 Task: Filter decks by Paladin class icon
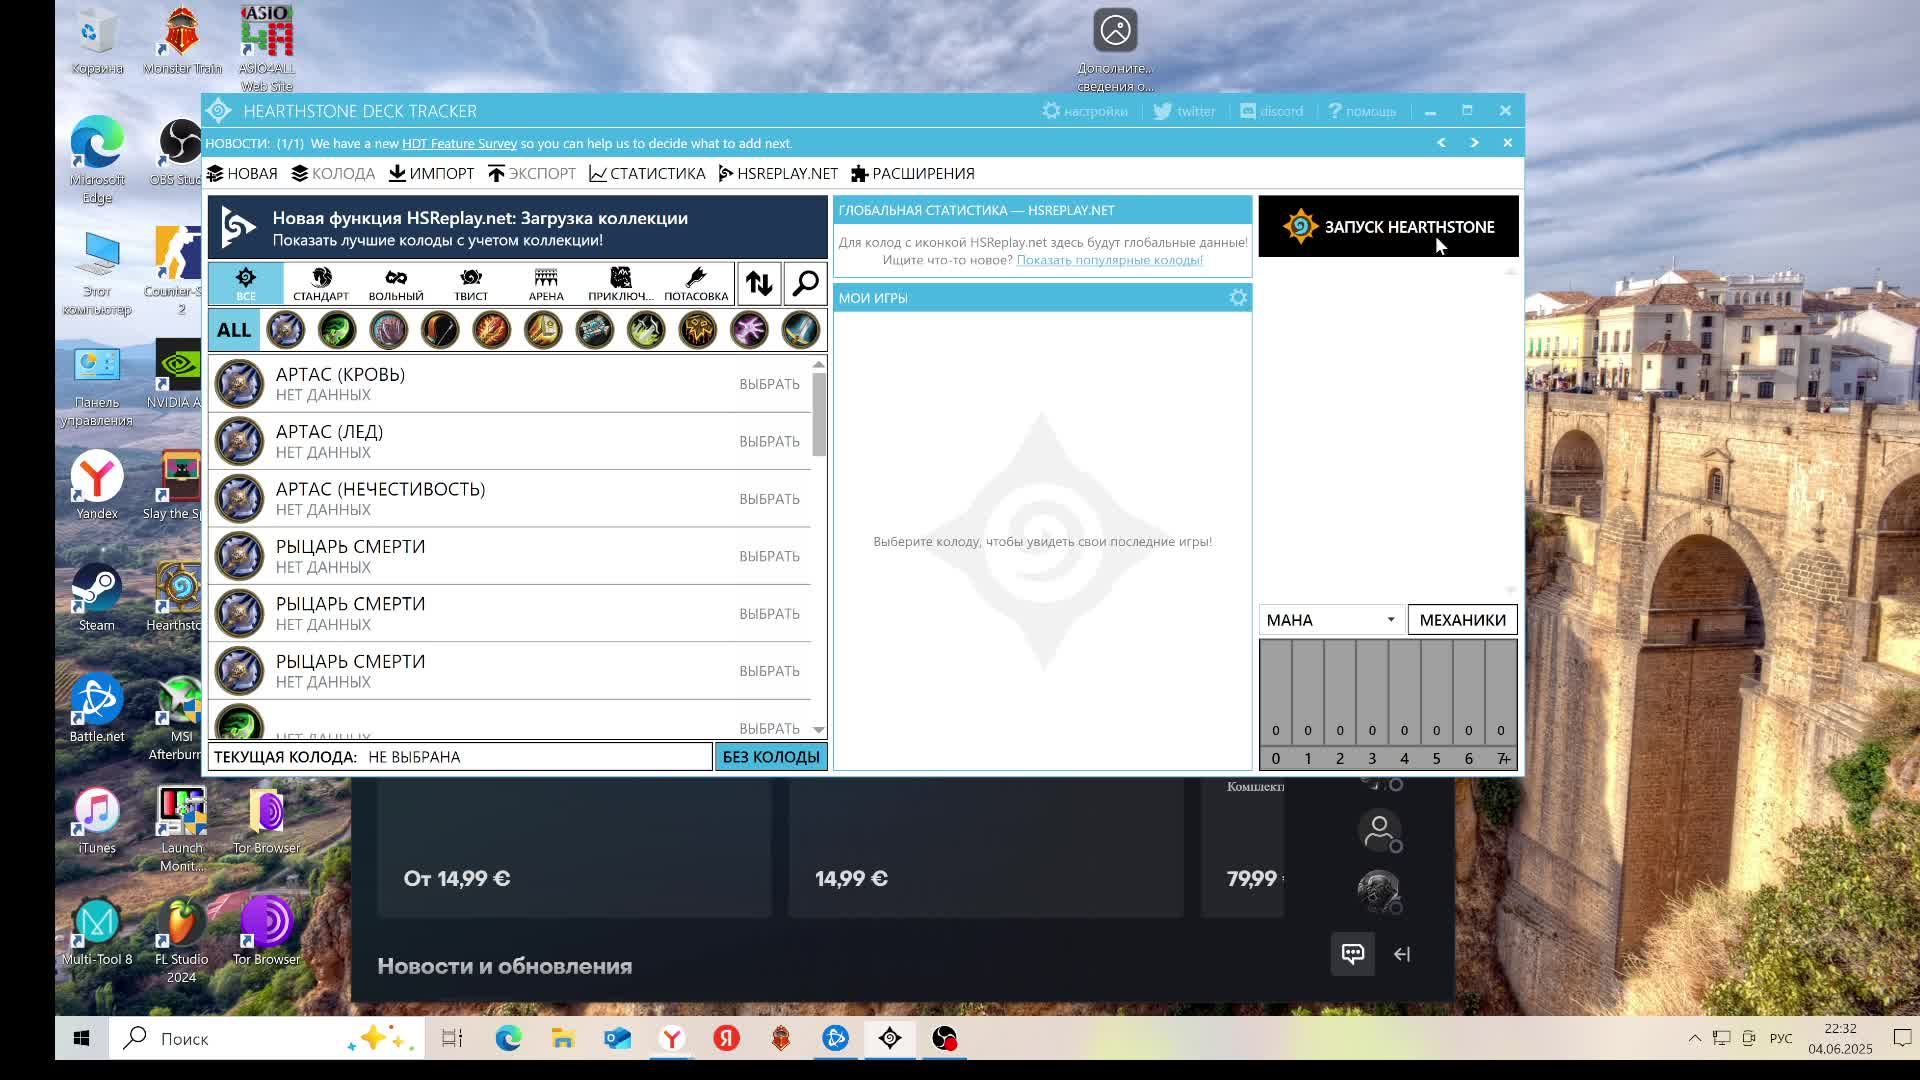[x=543, y=330]
